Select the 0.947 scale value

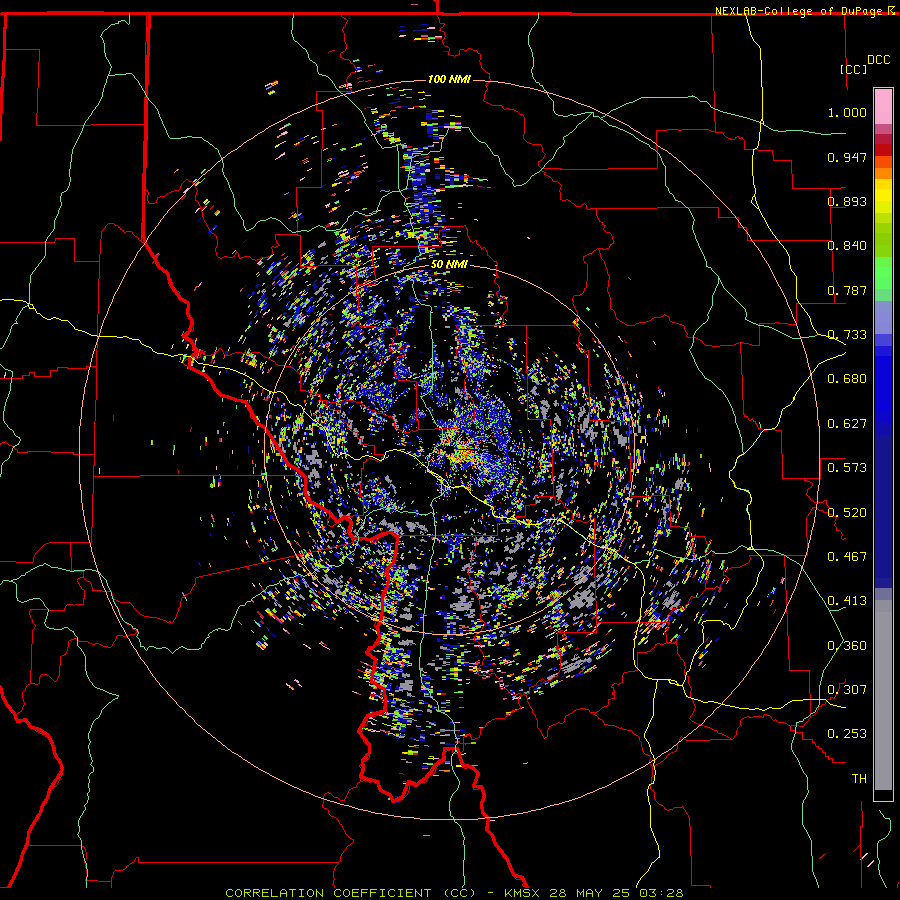(x=847, y=157)
